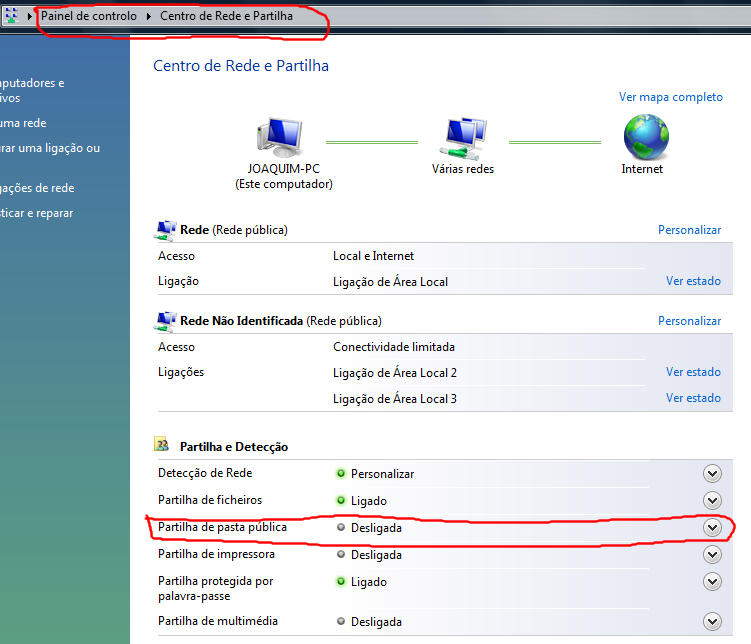Screen dimensions: 751x644
Task: Click Desligada status of Partilha de impressora
Action: tap(376, 554)
